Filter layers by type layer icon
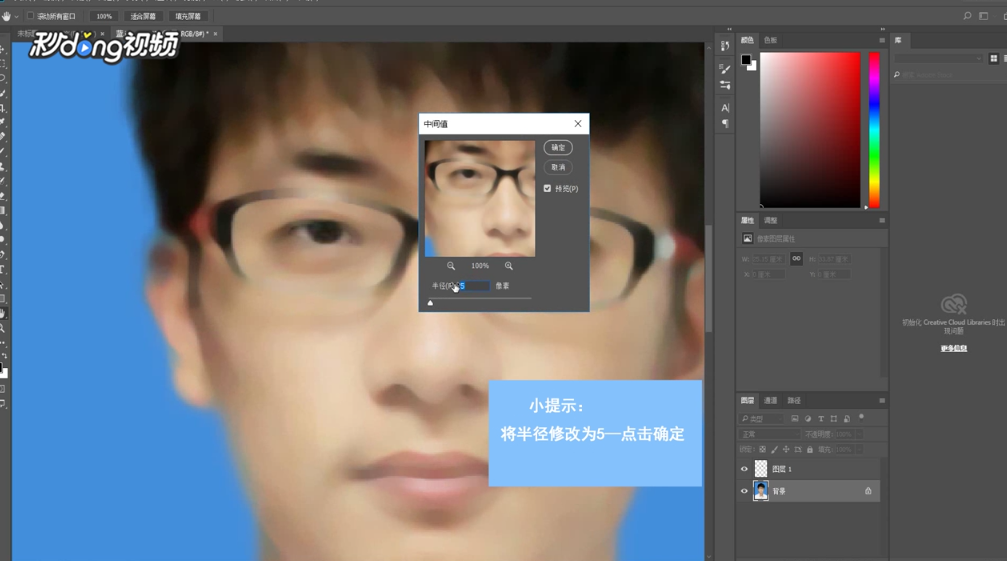 point(821,419)
